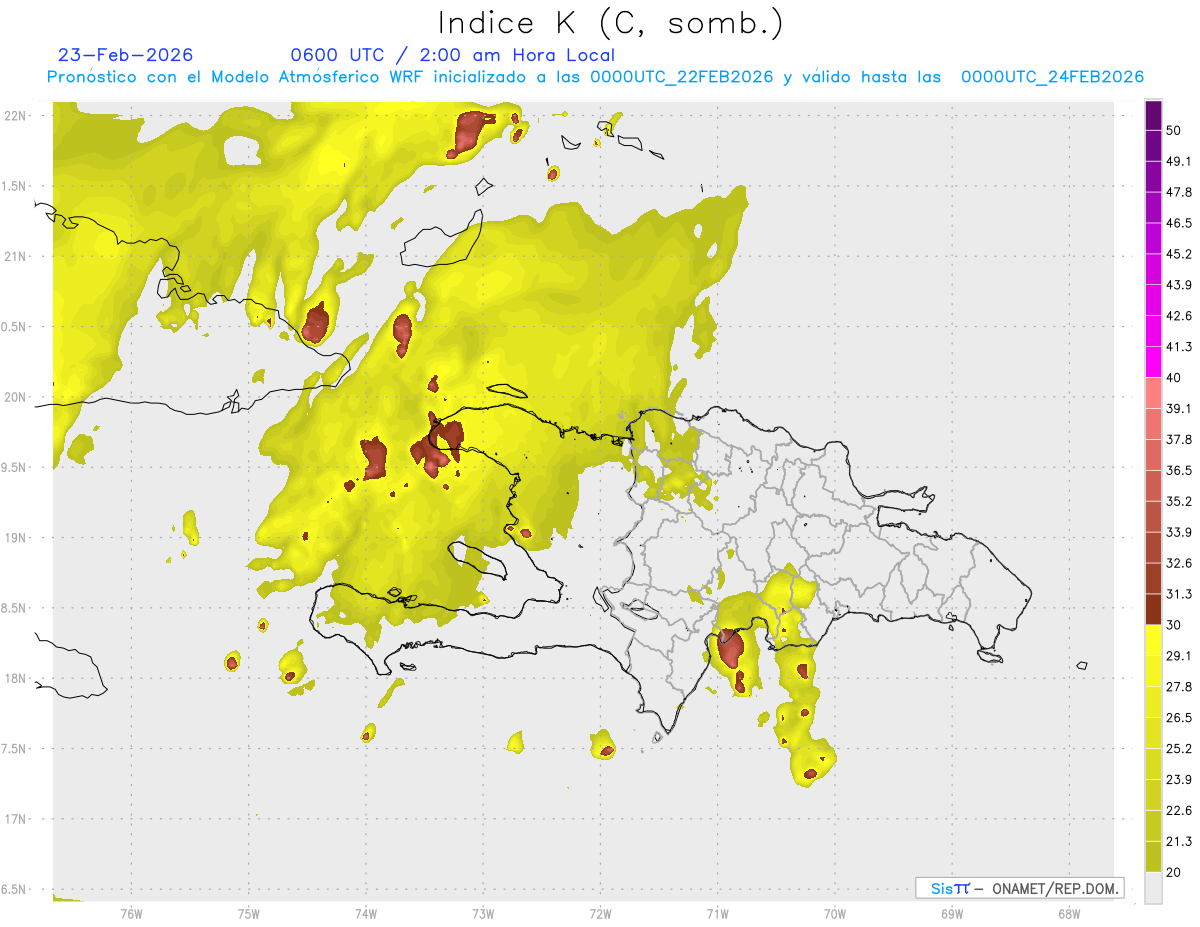Click the longitude label "68W"
Viewport: 1200px width, 927px height.
(1068, 913)
